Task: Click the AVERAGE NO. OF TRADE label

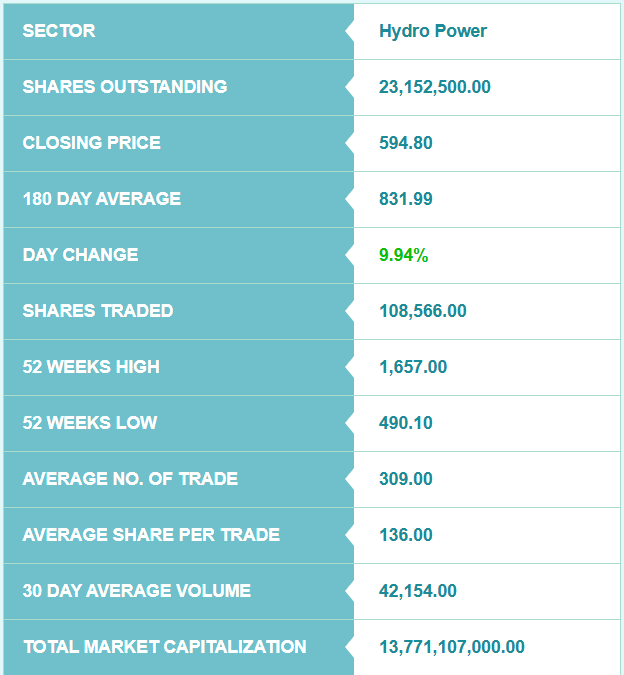Action: 130,479
